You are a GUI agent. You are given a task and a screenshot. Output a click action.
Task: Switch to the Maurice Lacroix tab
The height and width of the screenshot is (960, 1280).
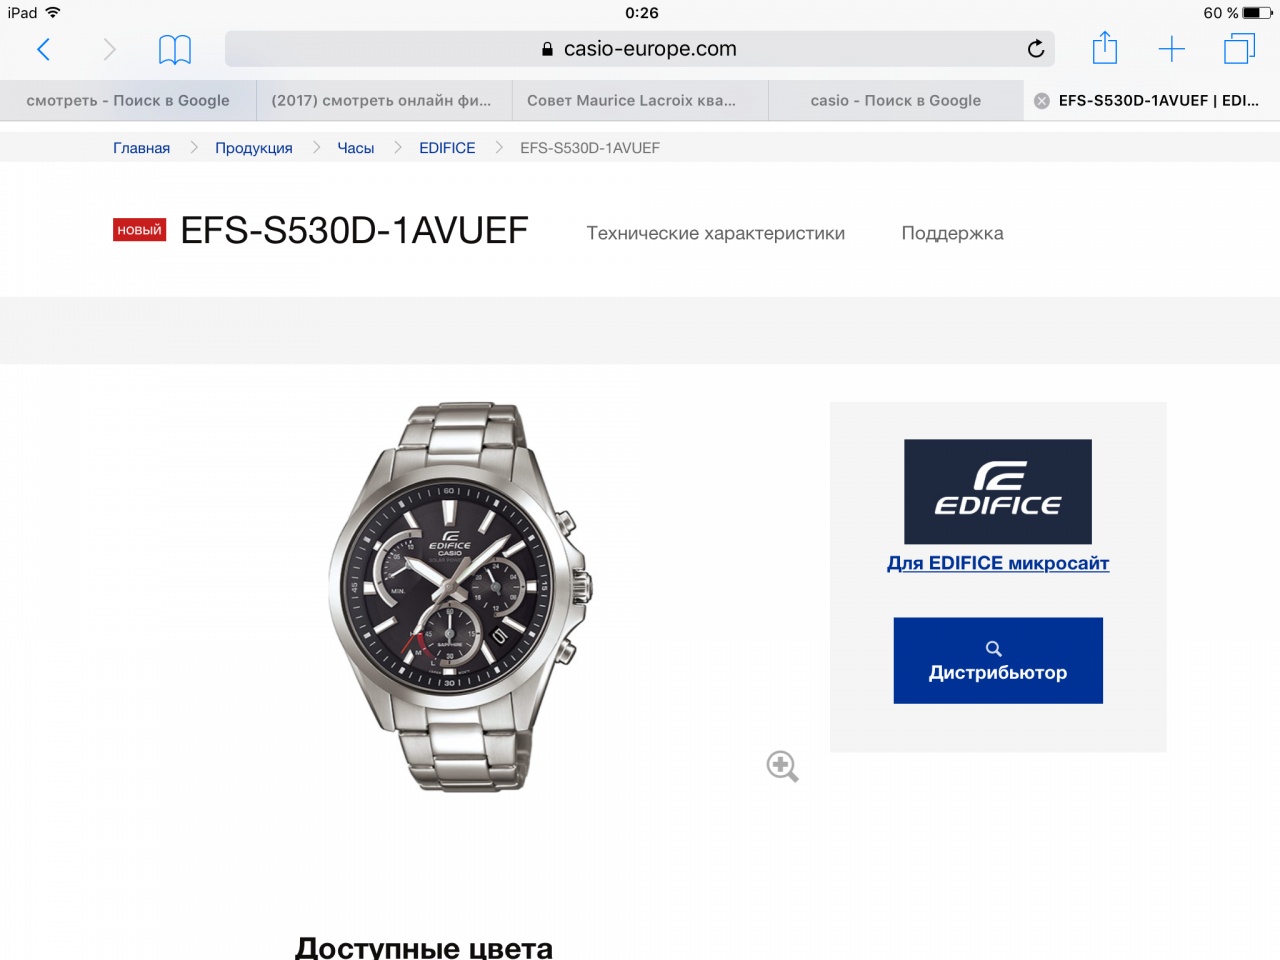(x=640, y=101)
